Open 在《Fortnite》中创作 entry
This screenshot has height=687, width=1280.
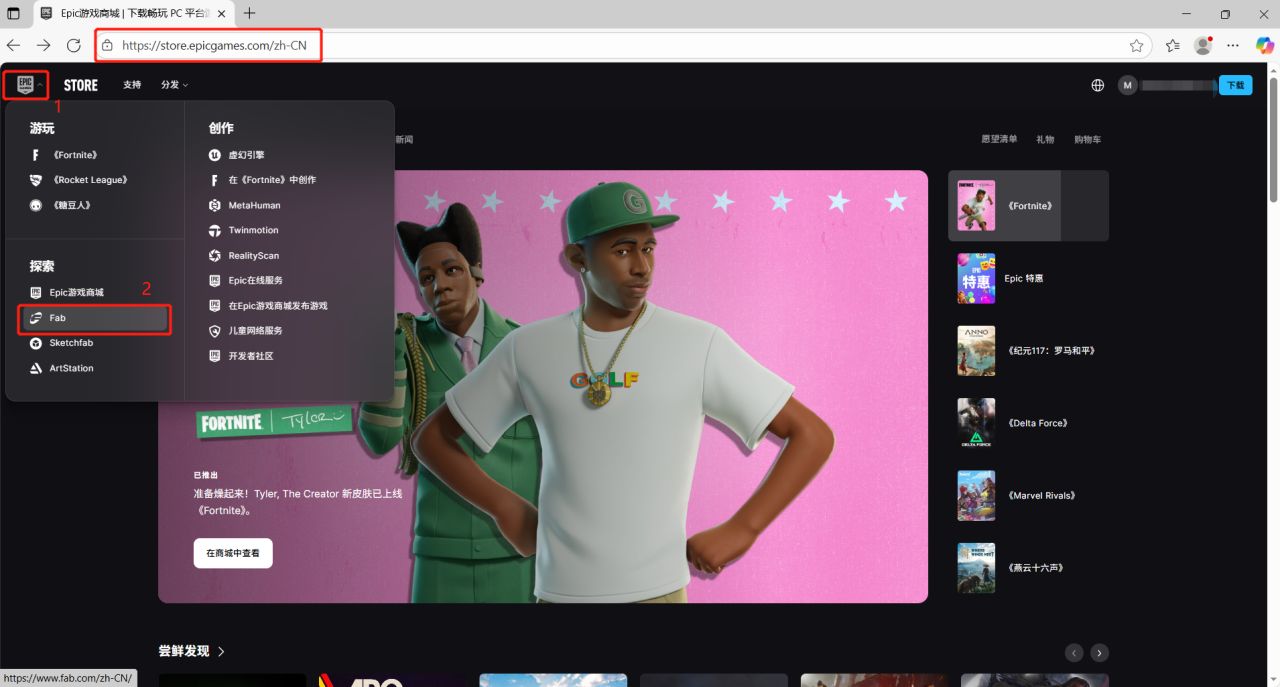[x=272, y=180]
